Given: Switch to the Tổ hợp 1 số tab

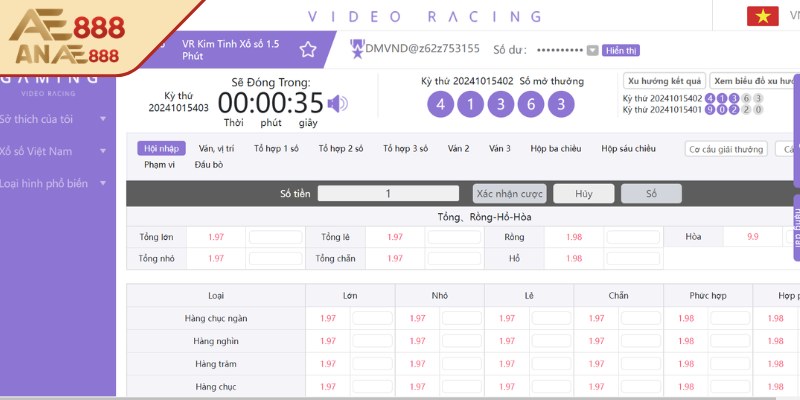Looking at the screenshot, I should (276, 148).
